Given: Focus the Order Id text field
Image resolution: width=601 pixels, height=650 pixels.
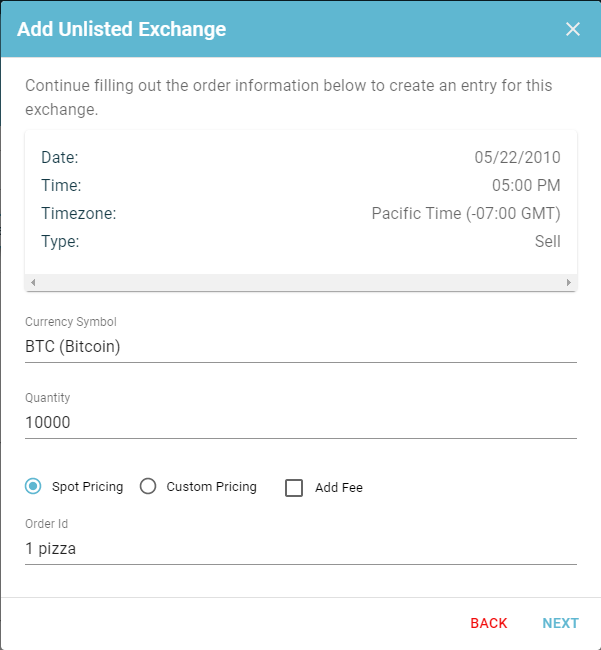Looking at the screenshot, I should [301, 548].
